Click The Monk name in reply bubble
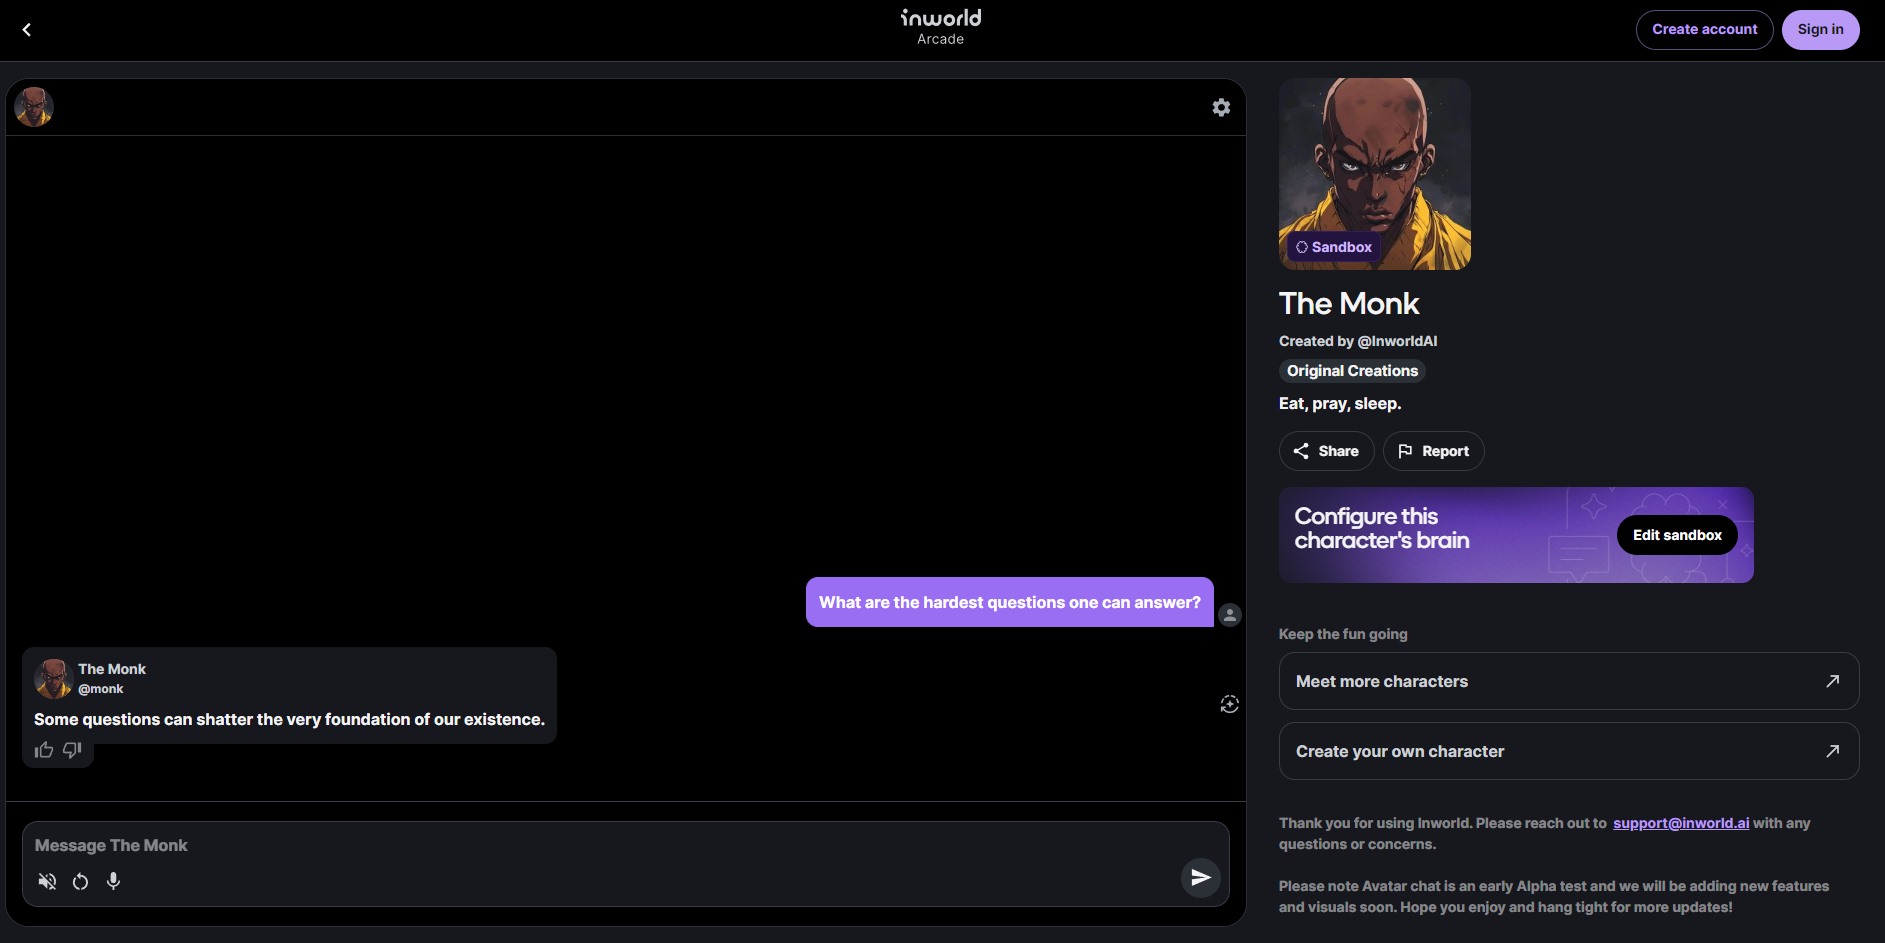 [112, 669]
